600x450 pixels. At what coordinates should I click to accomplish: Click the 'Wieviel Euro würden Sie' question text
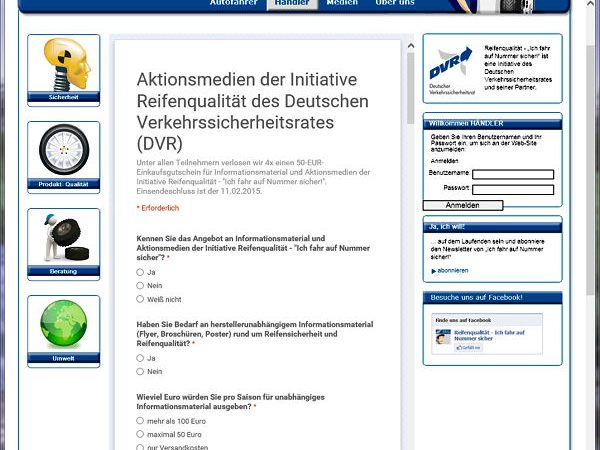[230, 402]
